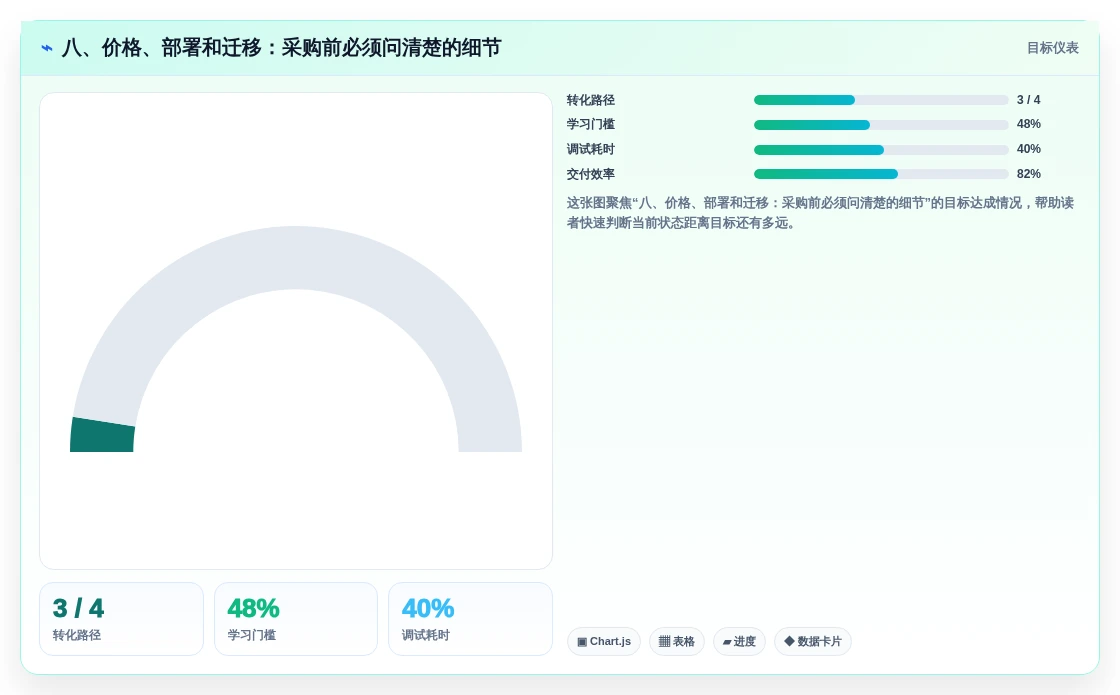Click the gray unfilled gauge arc

click(296, 258)
